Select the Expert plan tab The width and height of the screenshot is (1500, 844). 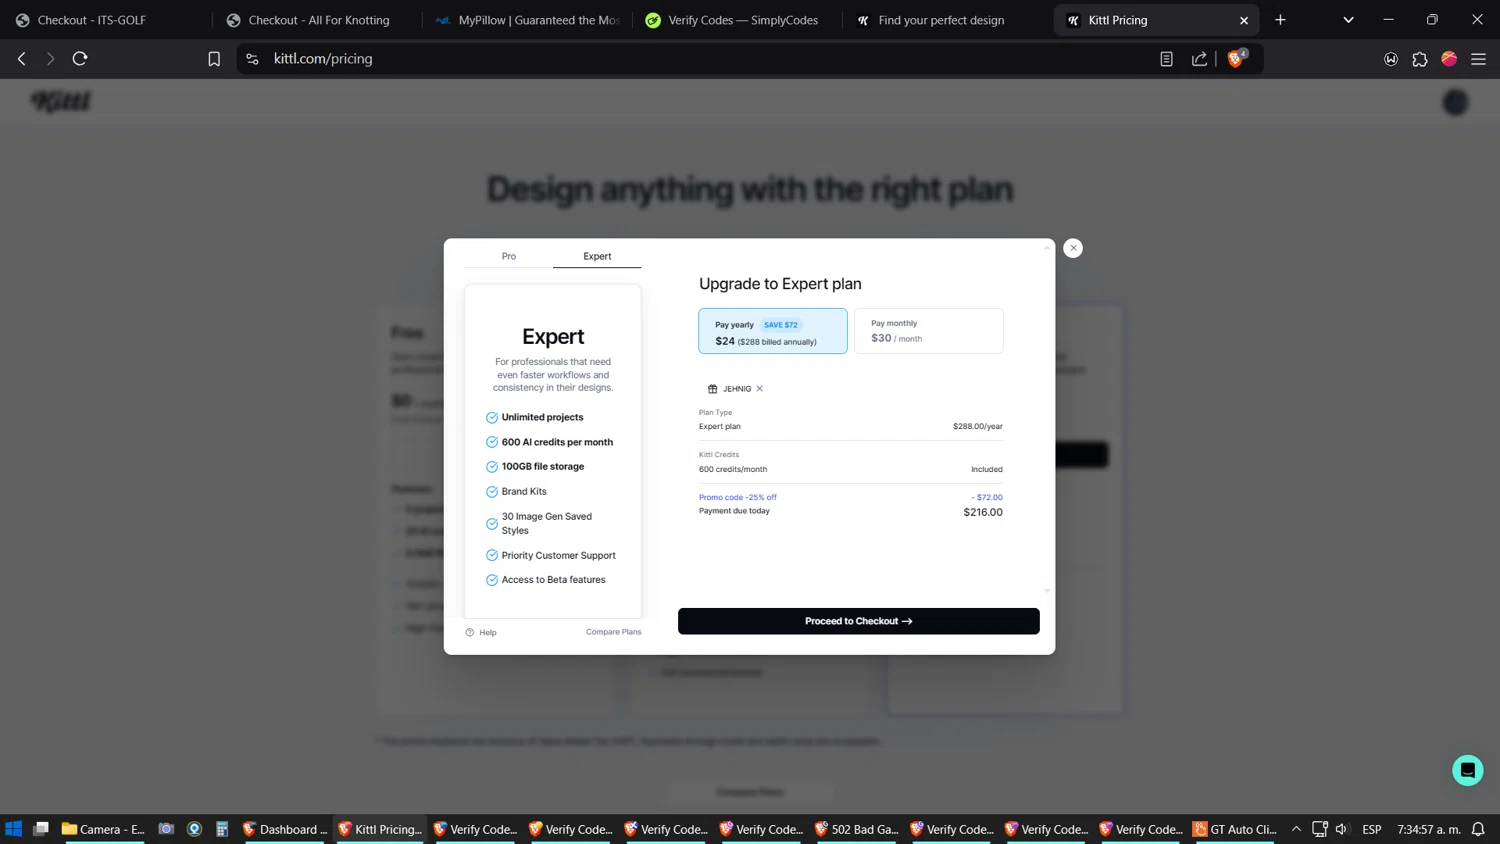(597, 256)
